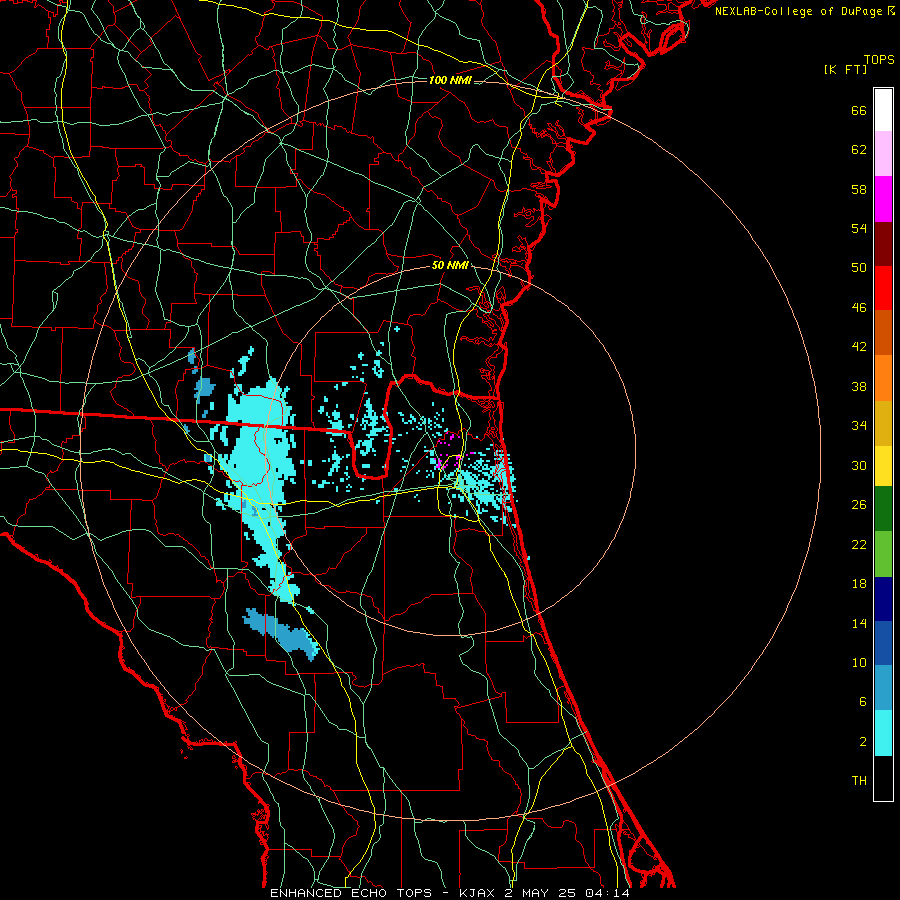
Task: Click the black TH threshold swatch
Action: [x=883, y=778]
